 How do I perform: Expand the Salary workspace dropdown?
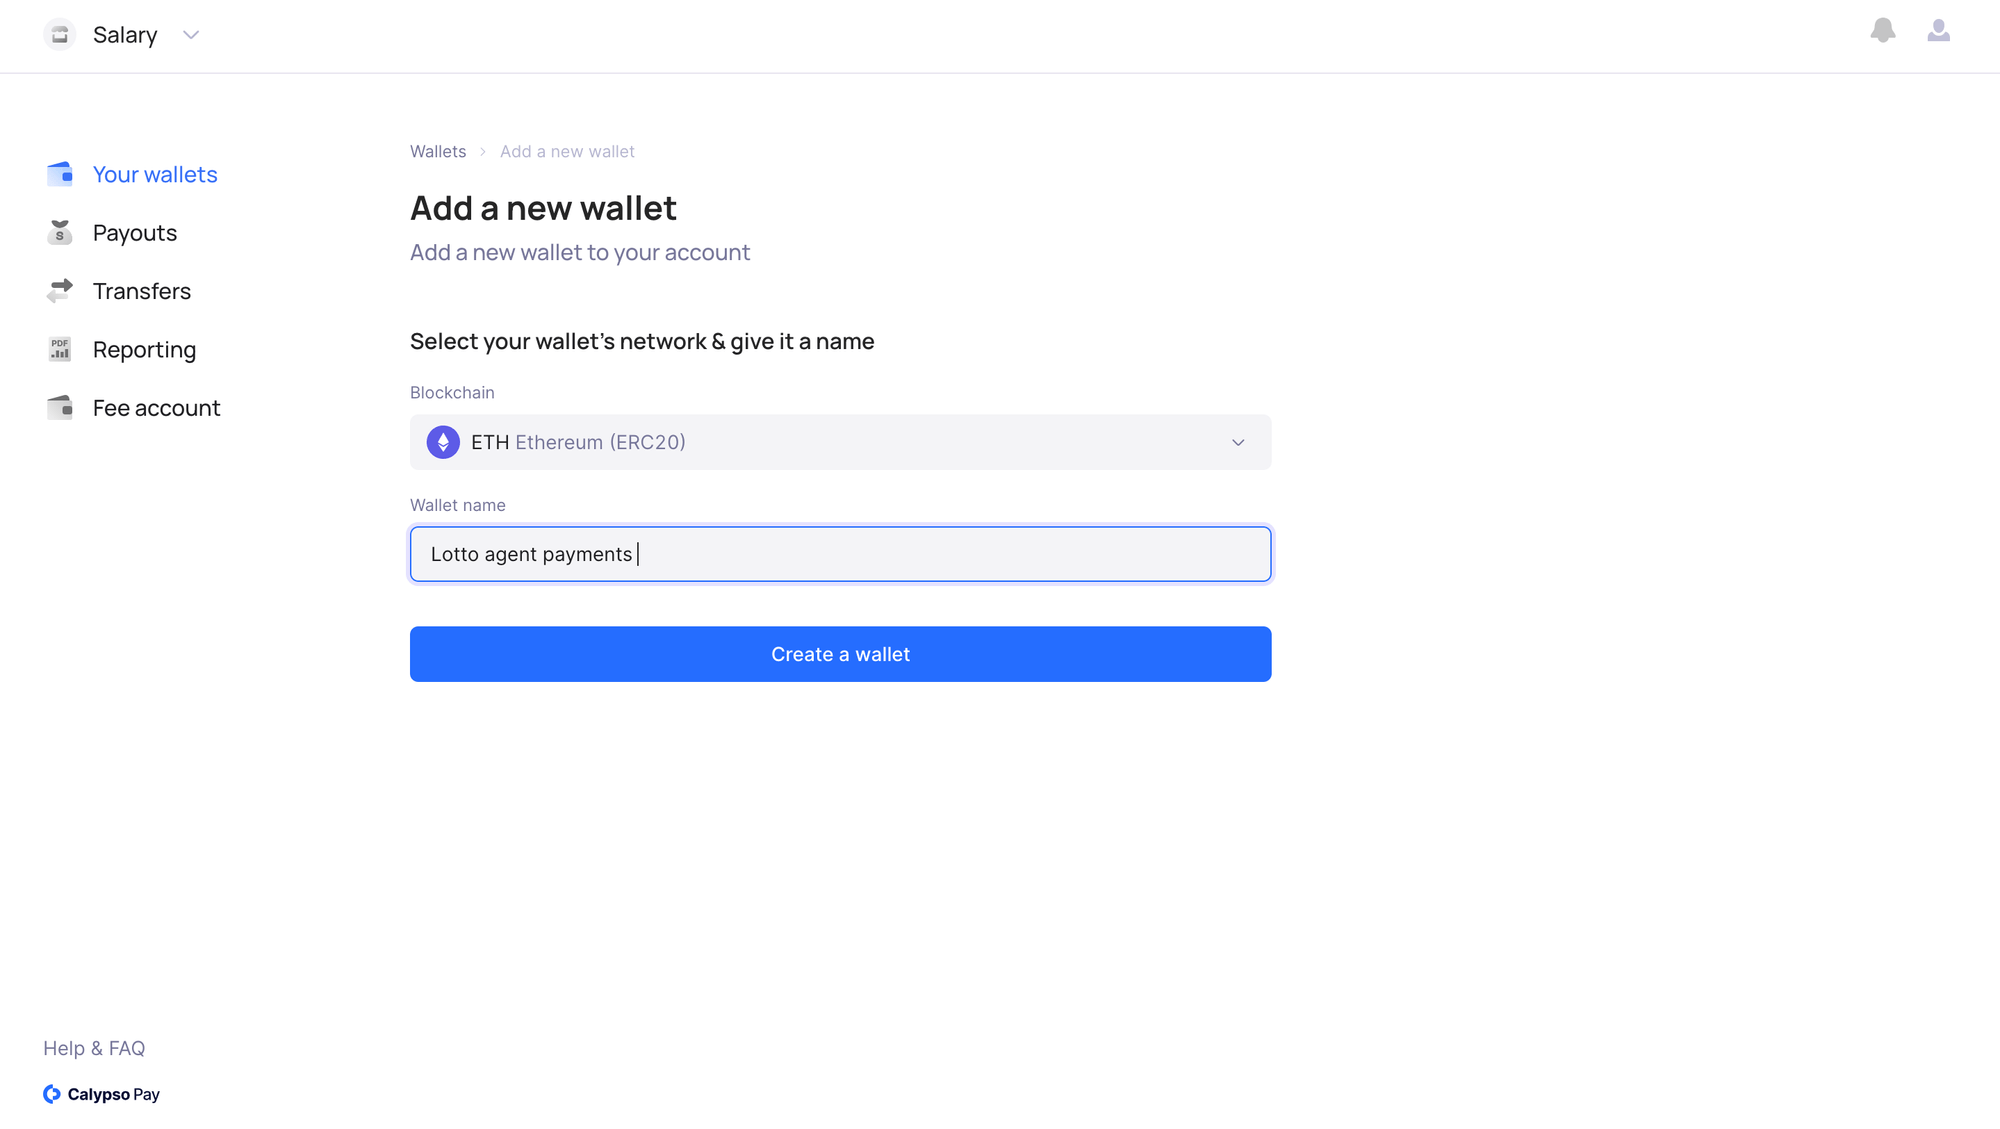190,35
